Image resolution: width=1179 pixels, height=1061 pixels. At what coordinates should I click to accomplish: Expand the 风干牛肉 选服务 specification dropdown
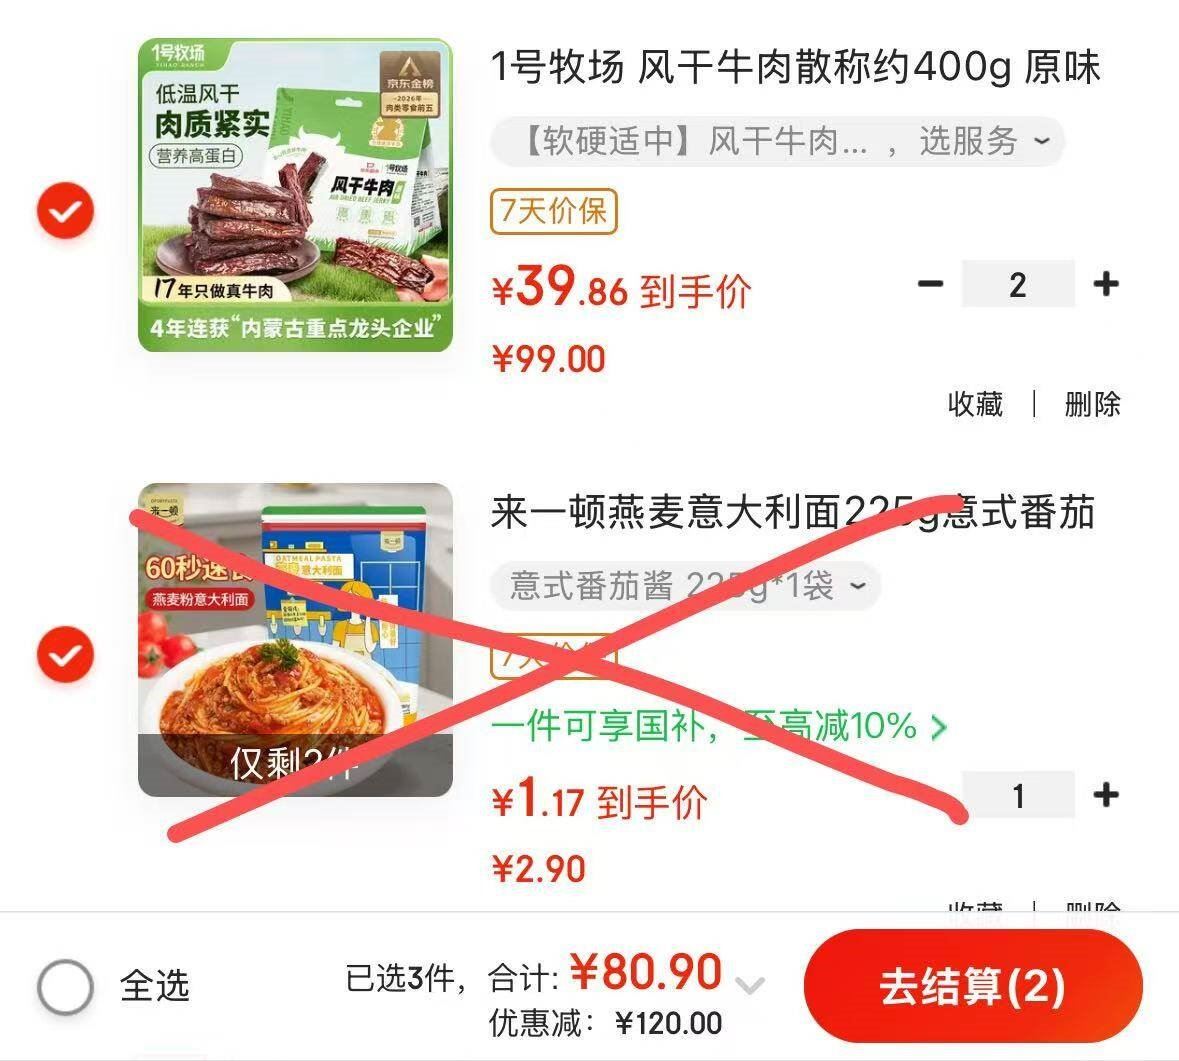(777, 141)
